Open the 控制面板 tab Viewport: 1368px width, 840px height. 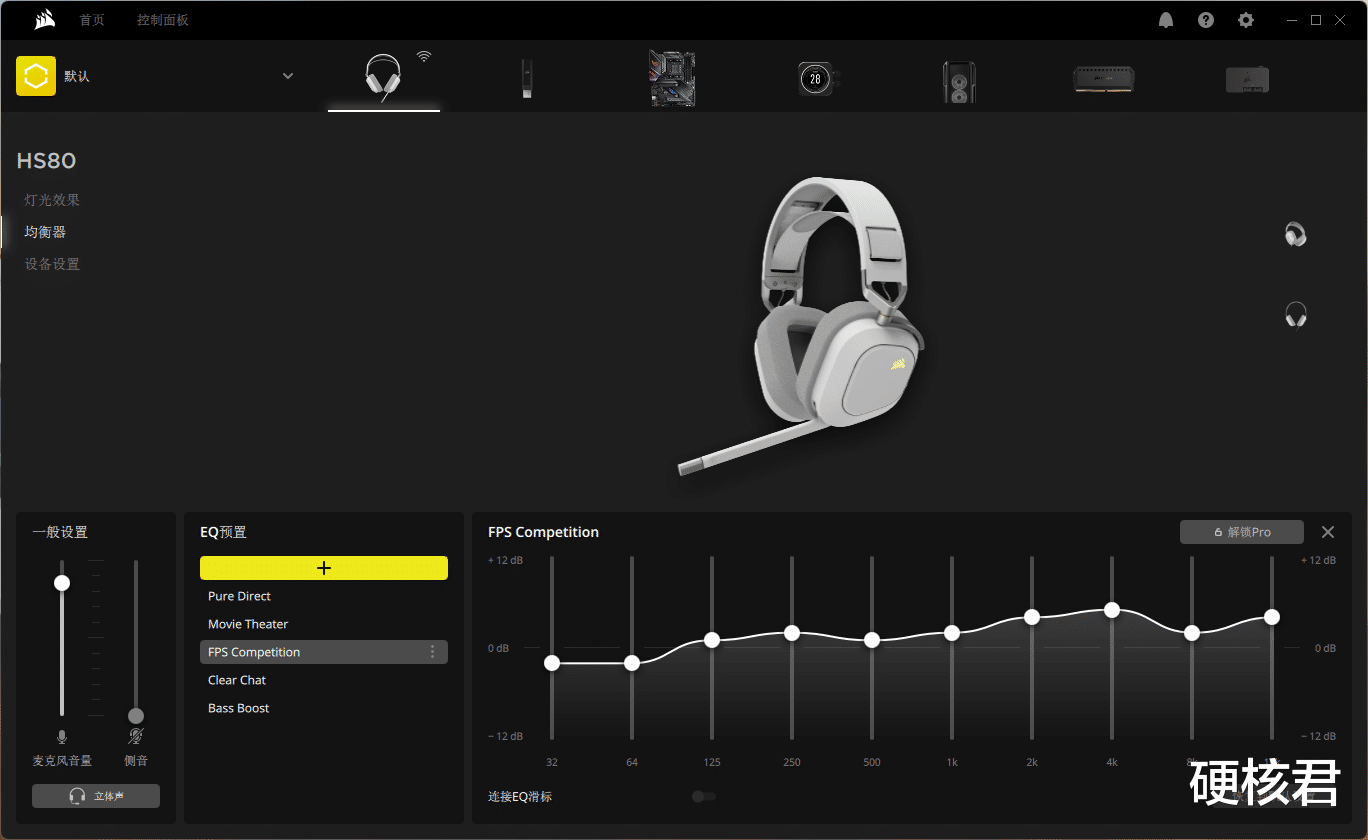point(163,20)
